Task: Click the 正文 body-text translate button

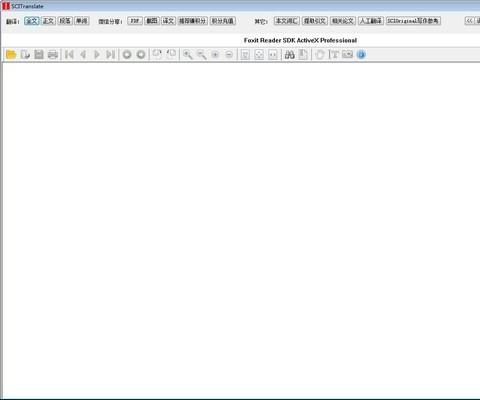Action: 48,21
